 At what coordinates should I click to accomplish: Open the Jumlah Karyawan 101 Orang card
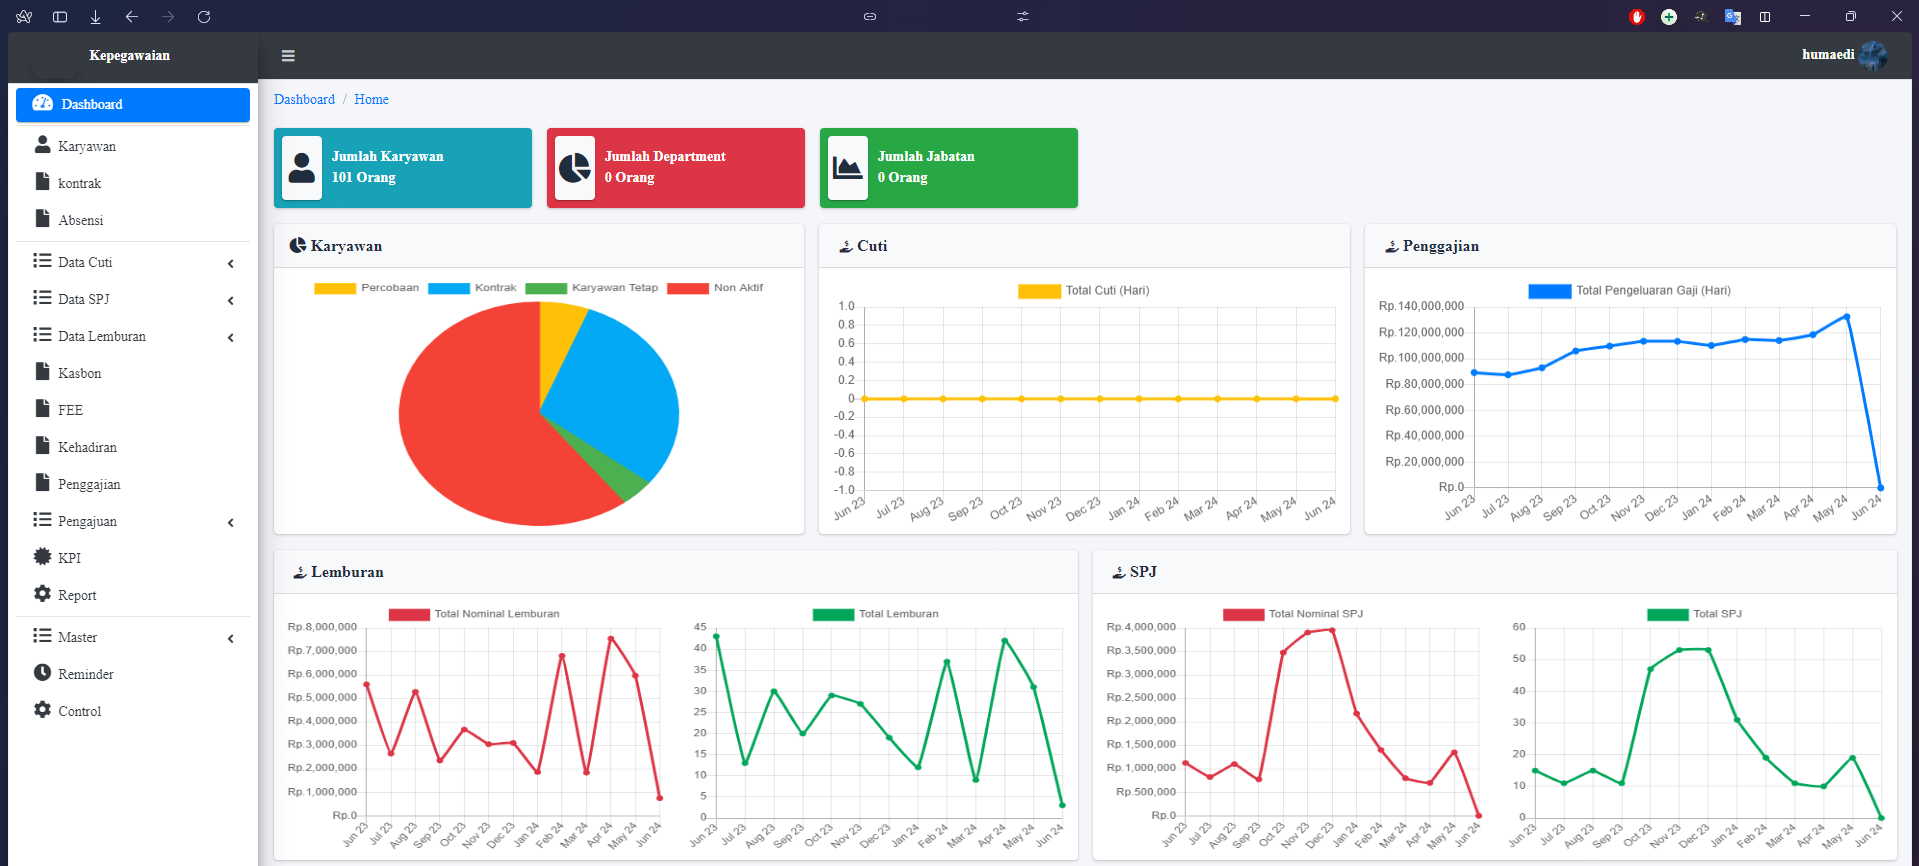click(403, 168)
